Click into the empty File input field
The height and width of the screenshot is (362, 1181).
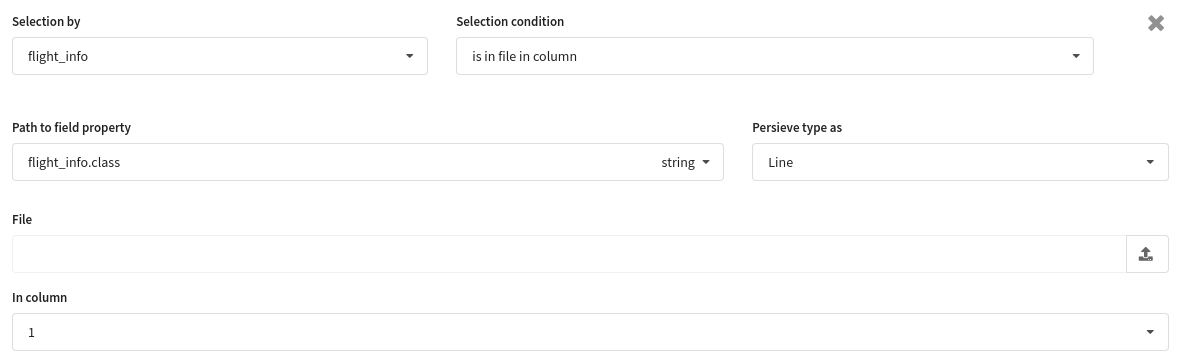point(569,254)
